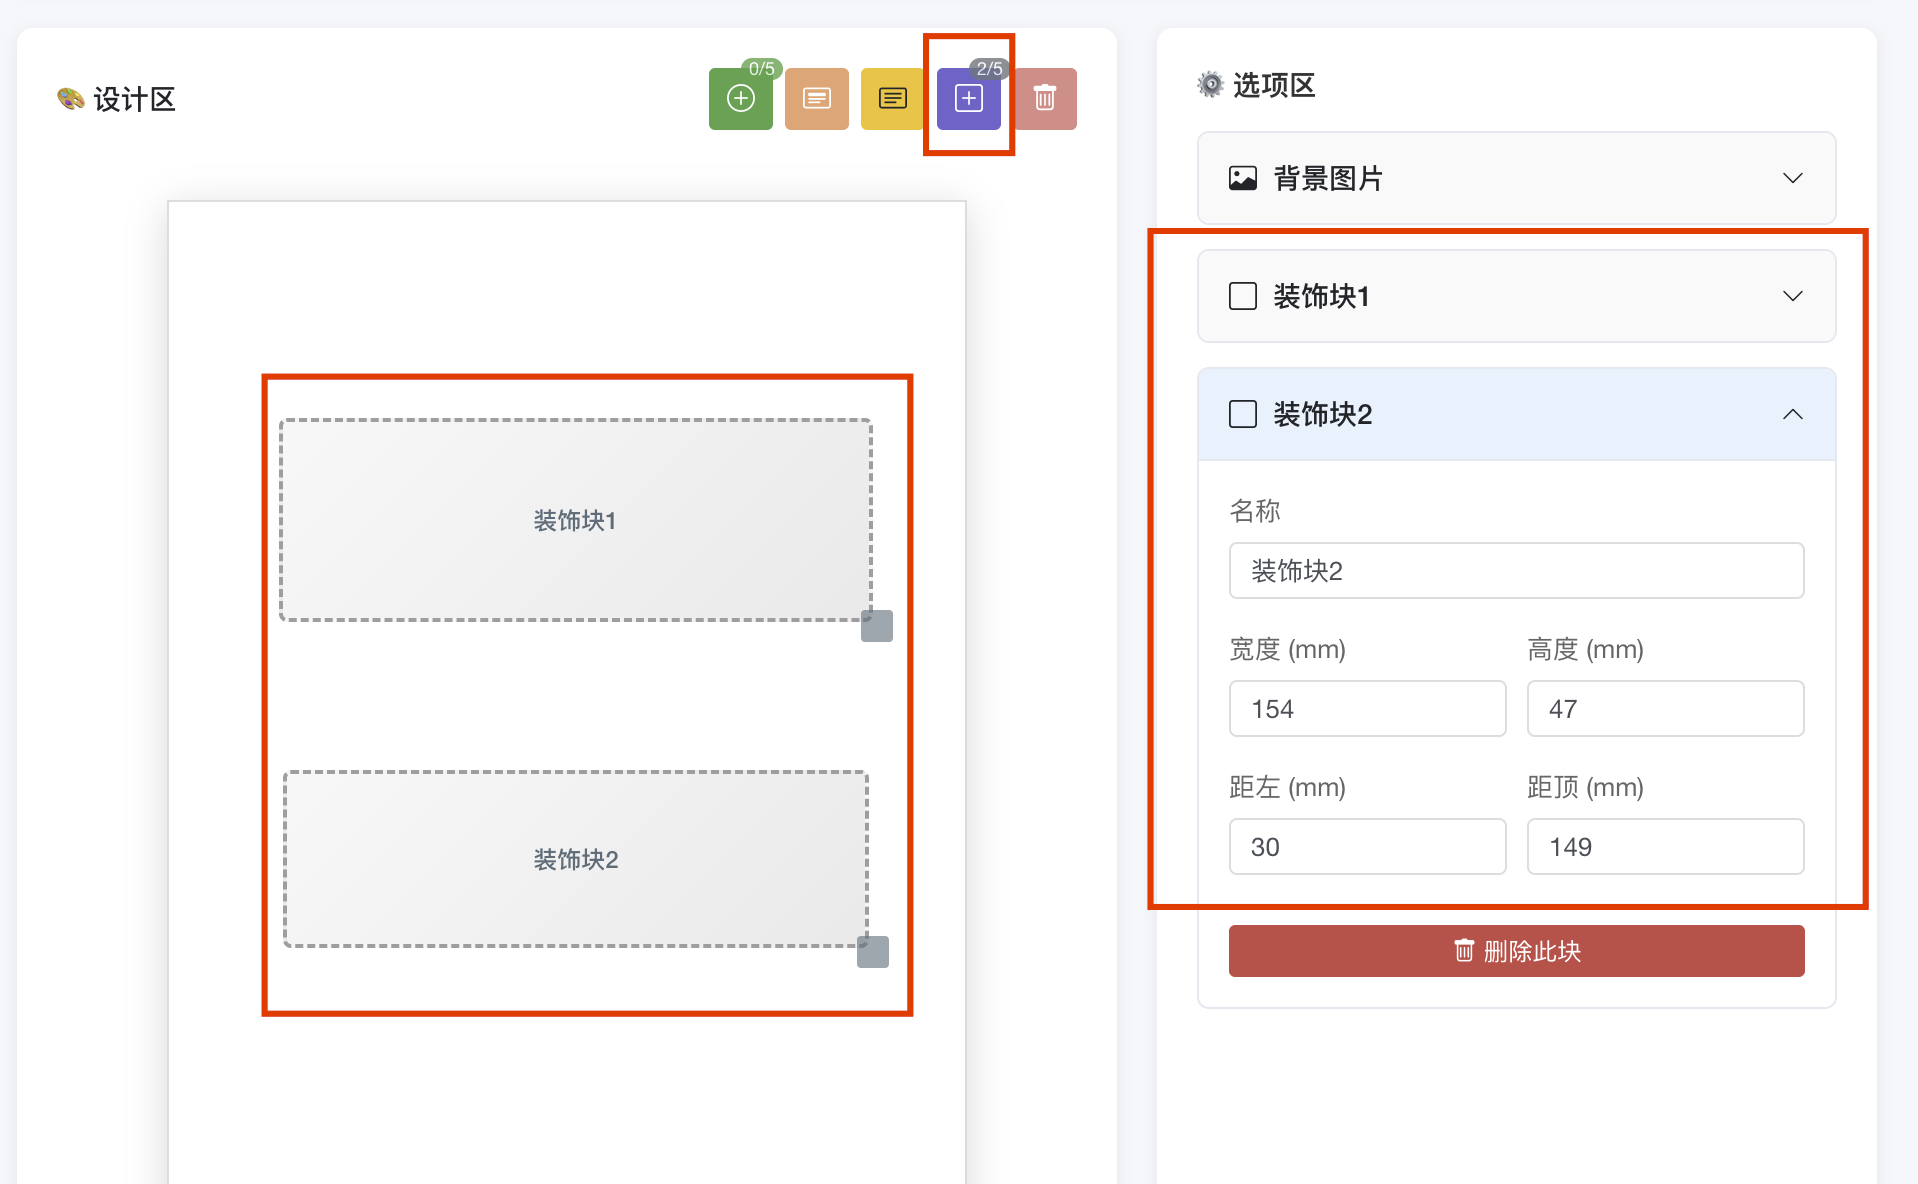Click the 删除此块 delete button
The image size is (1918, 1184).
[x=1516, y=951]
